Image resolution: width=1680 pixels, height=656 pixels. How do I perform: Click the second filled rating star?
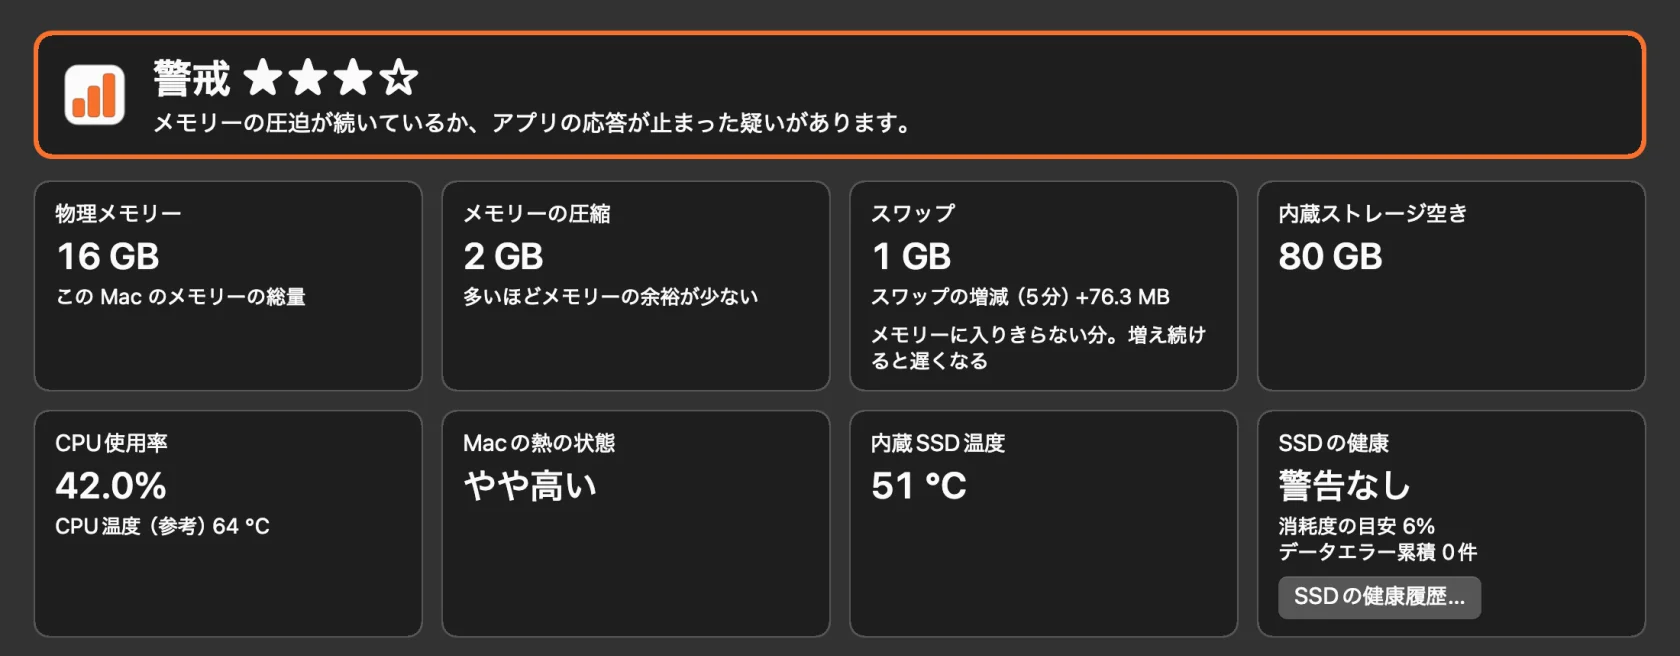click(x=308, y=77)
